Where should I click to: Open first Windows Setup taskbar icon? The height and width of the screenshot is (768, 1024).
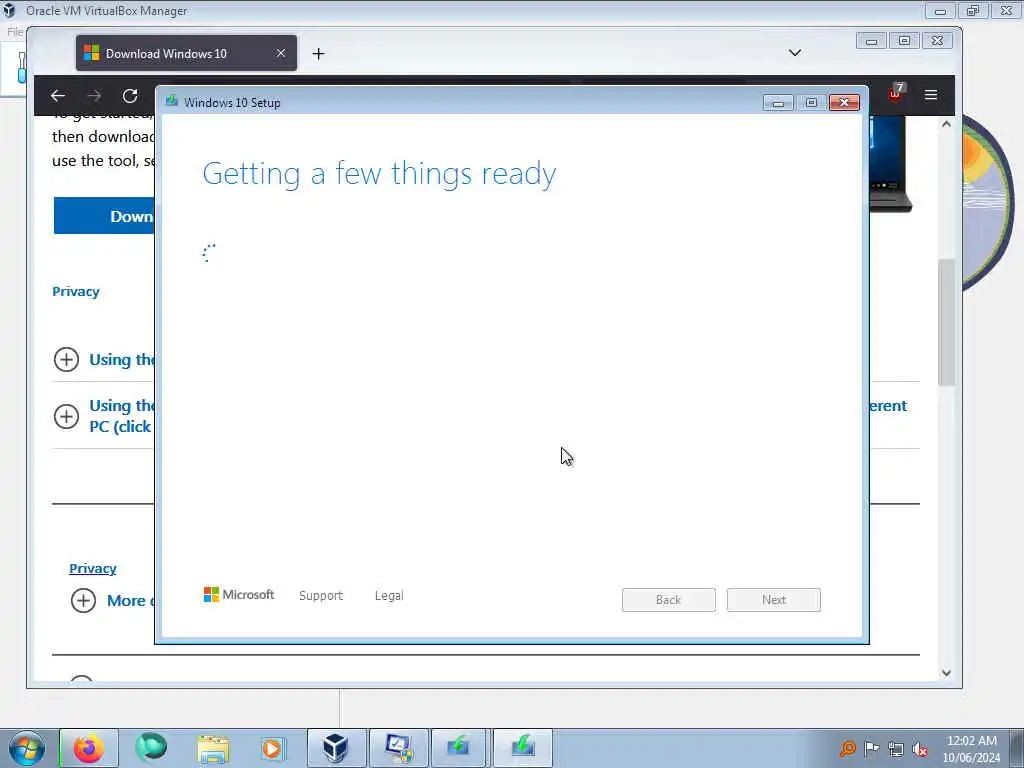tap(459, 748)
